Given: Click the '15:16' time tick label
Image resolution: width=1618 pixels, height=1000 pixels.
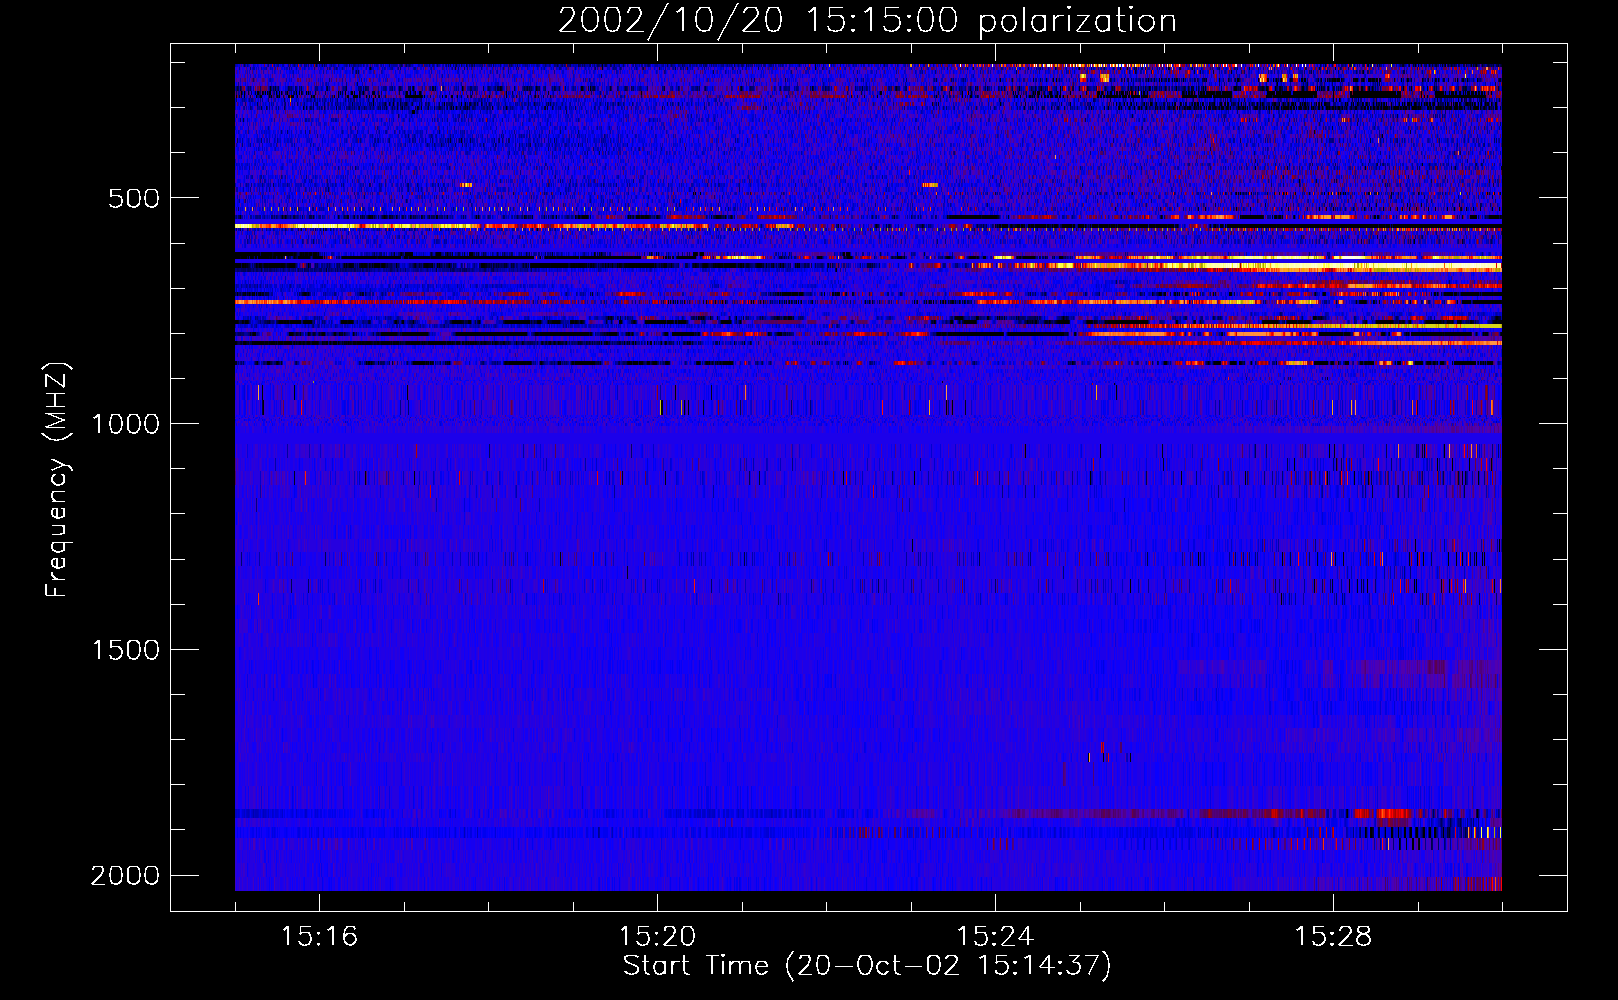Looking at the screenshot, I should (319, 936).
